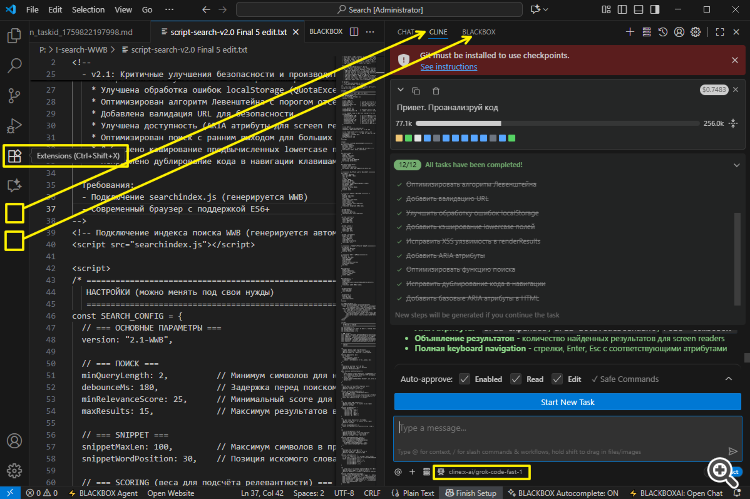Open Cline account icon in panel header
This screenshot has width=750, height=499.
[679, 32]
